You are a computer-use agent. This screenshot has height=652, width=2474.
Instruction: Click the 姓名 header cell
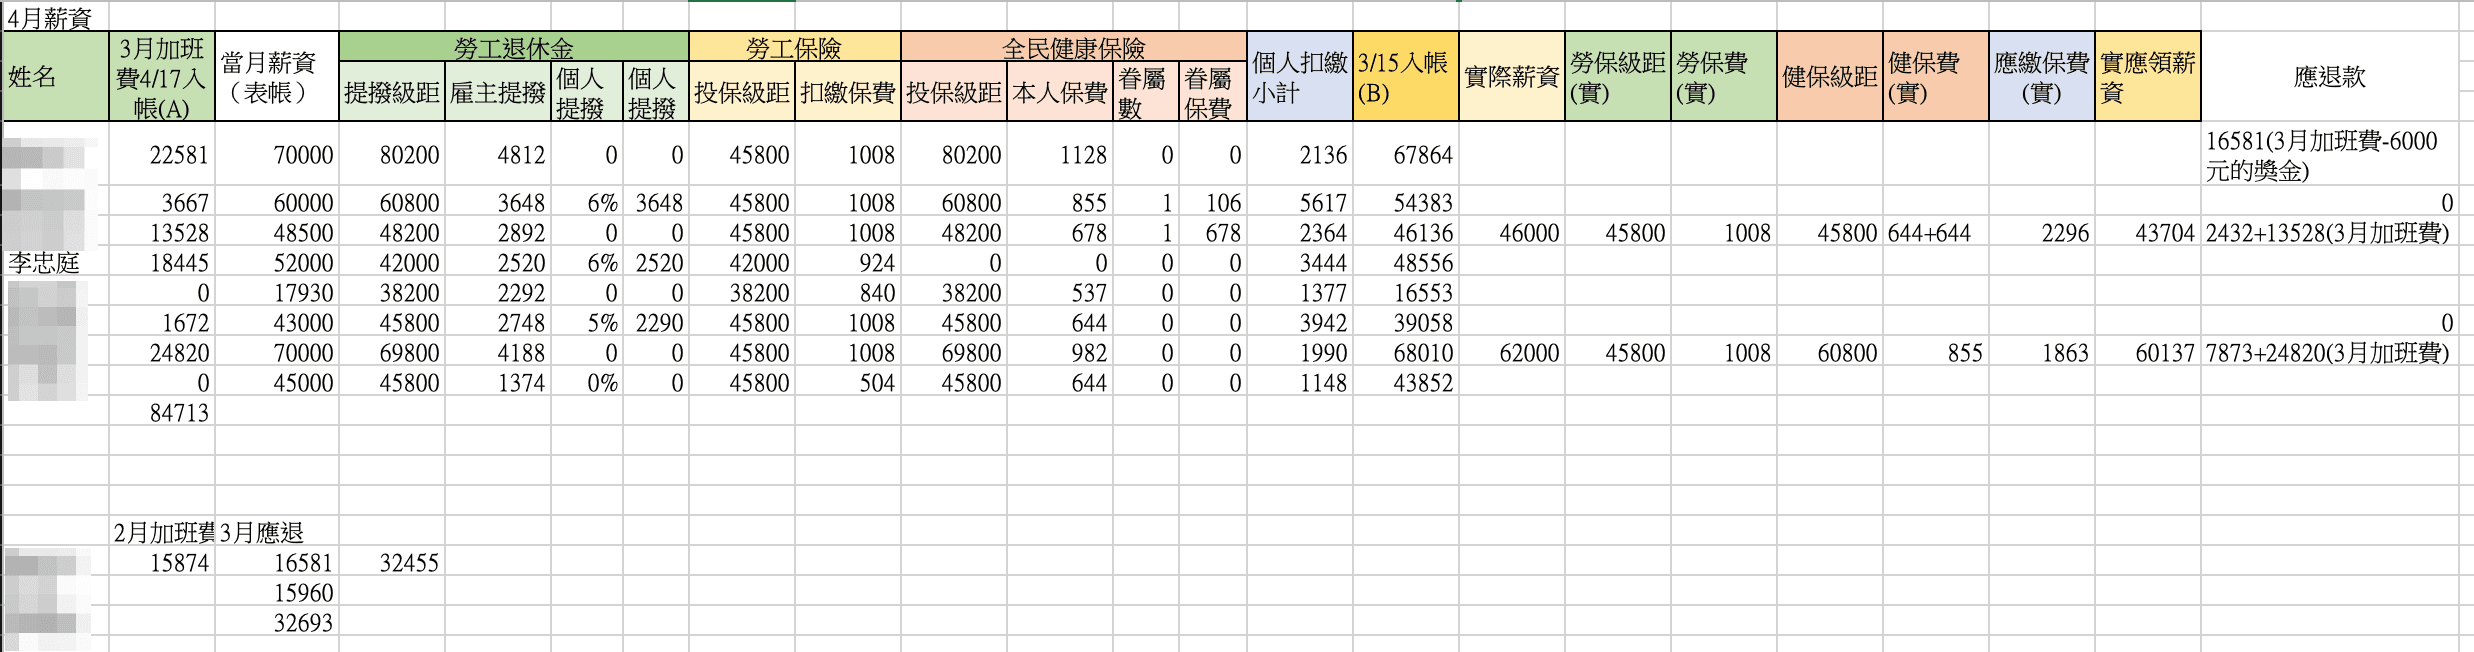pos(56,77)
